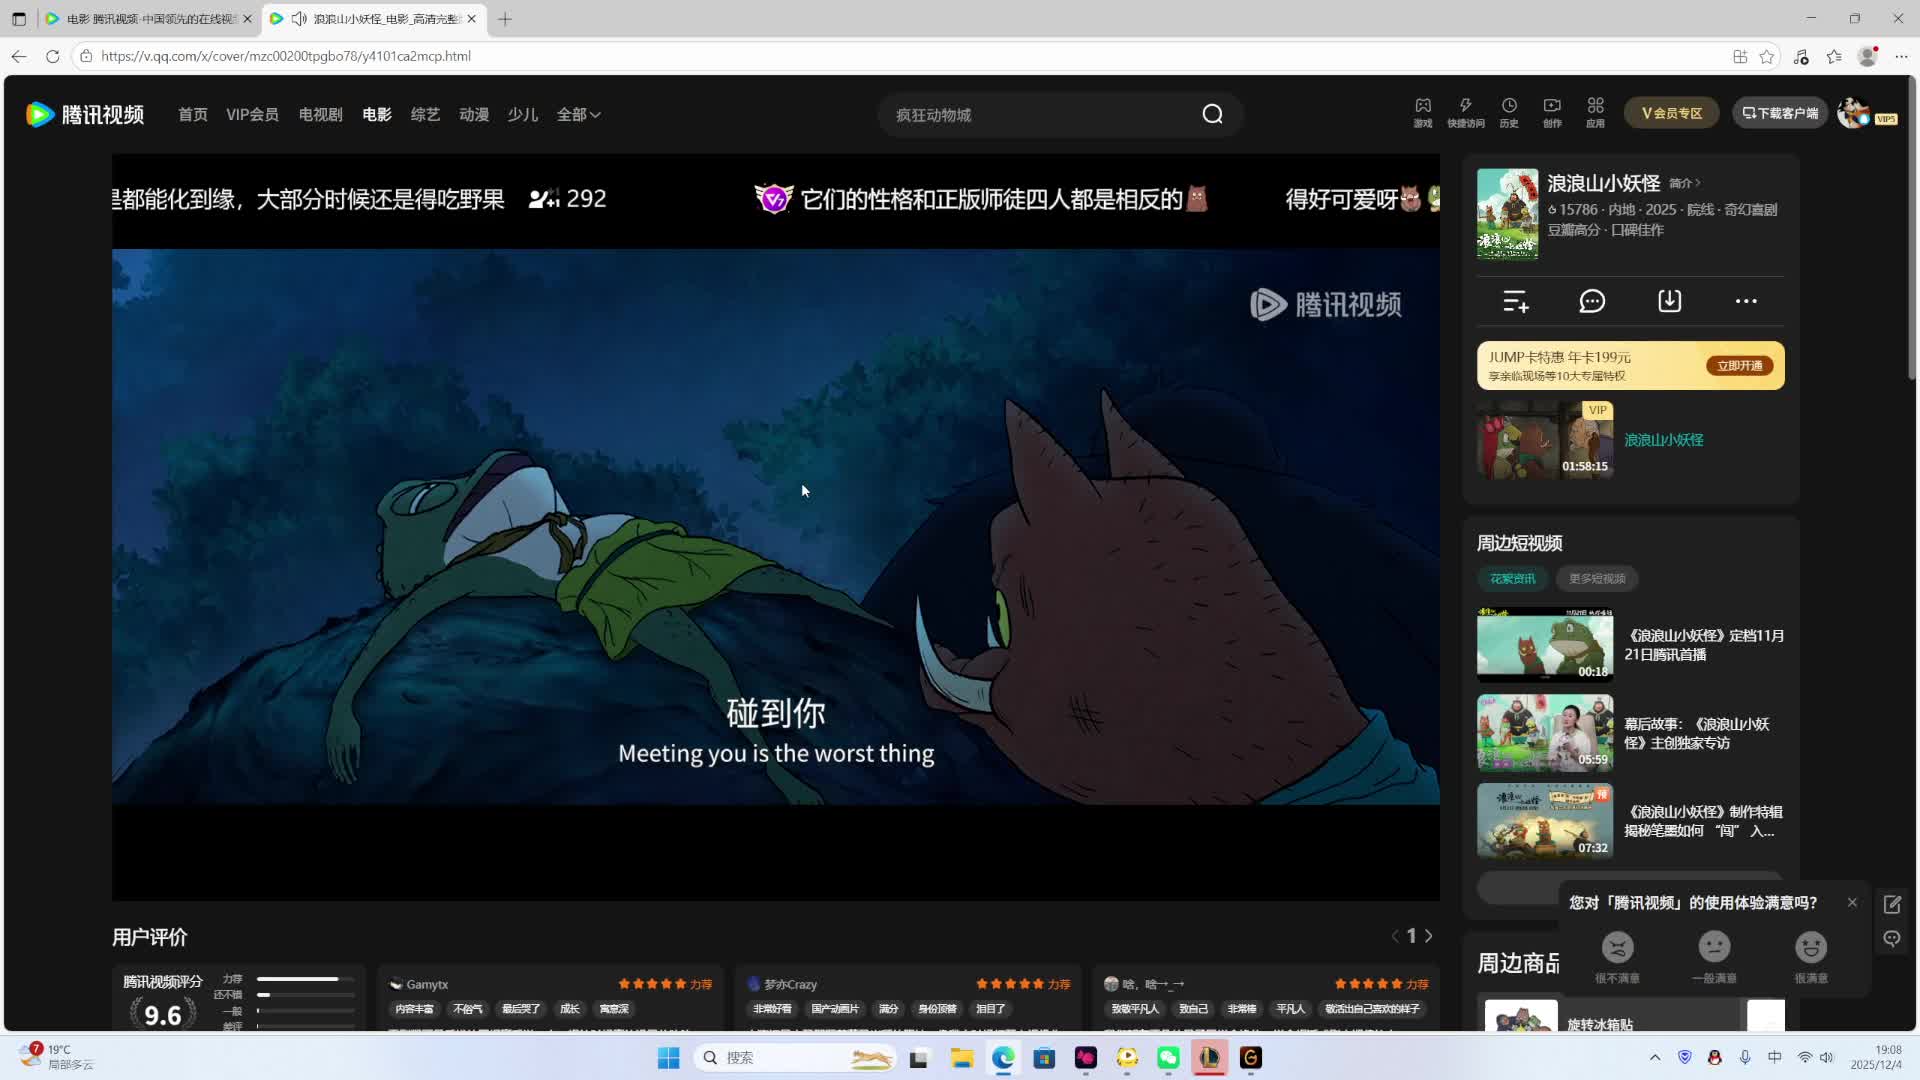The width and height of the screenshot is (1920, 1080).
Task: Add movie to watchlist with the add-list icon
Action: tap(1514, 300)
